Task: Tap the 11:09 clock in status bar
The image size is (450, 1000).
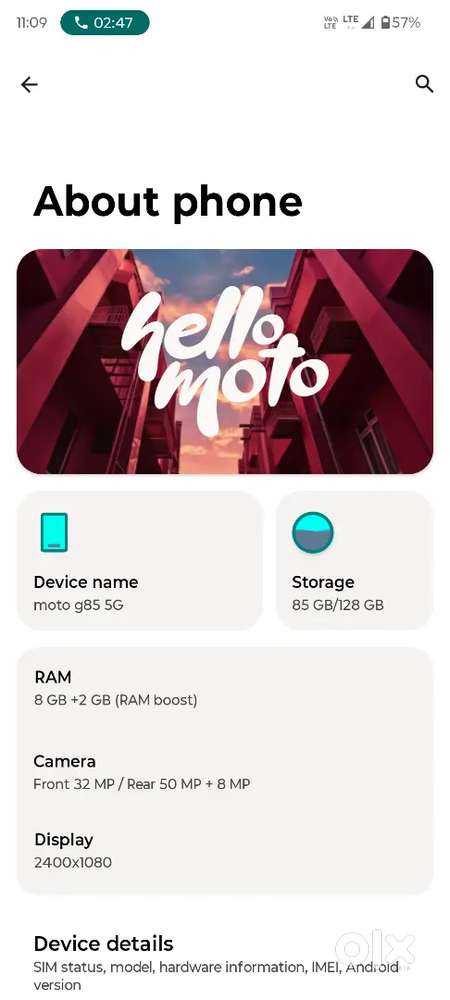Action: 32,23
